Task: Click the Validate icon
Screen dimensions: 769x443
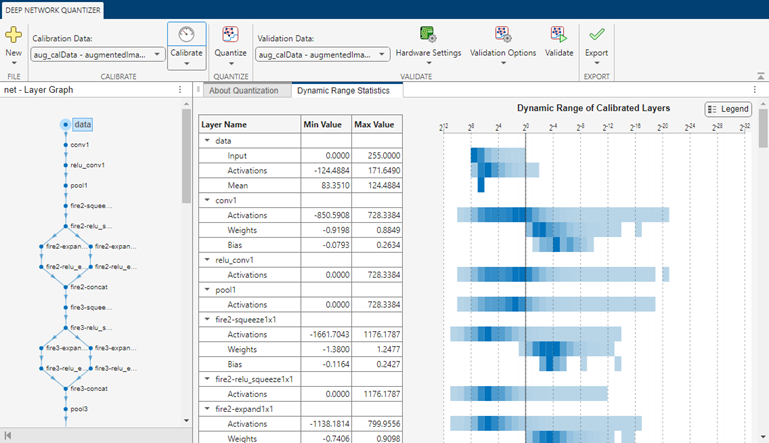Action: [x=559, y=35]
